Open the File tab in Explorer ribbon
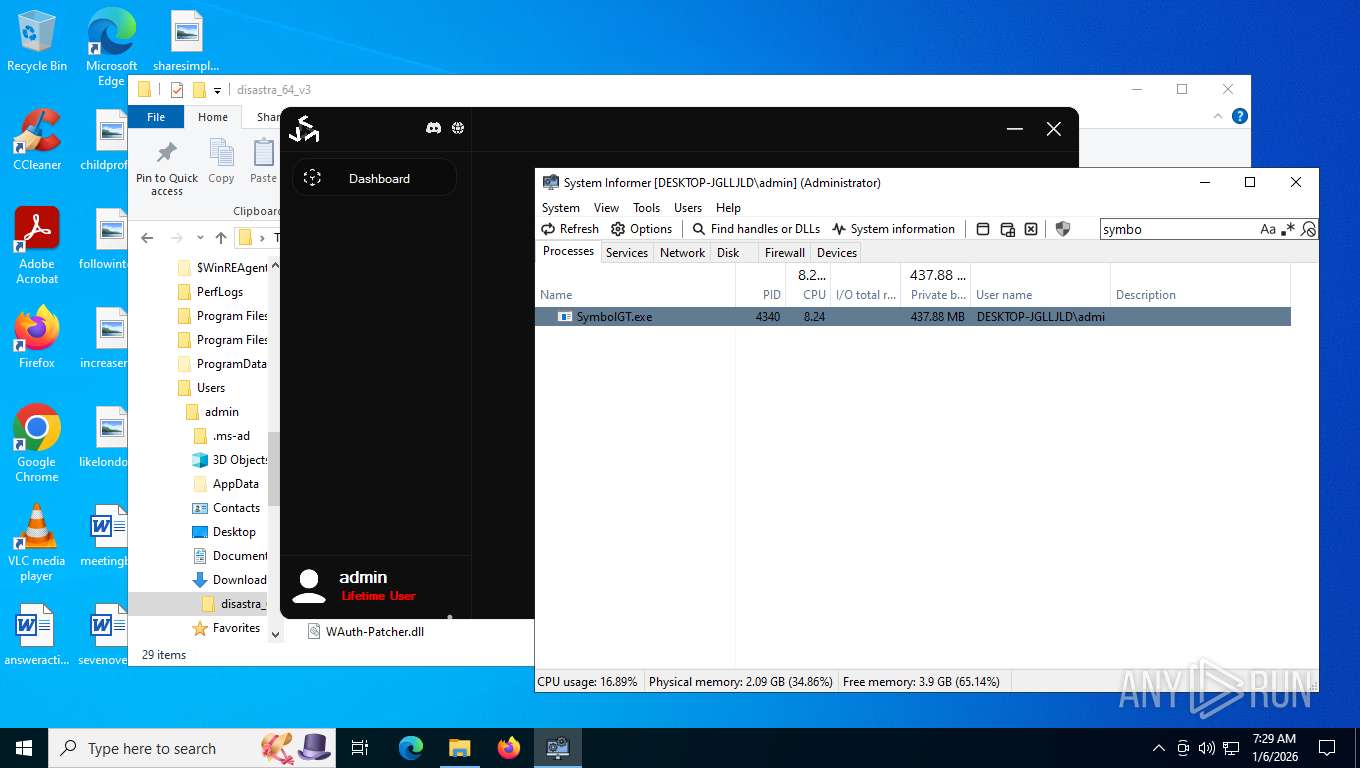1360x768 pixels. pyautogui.click(x=156, y=117)
